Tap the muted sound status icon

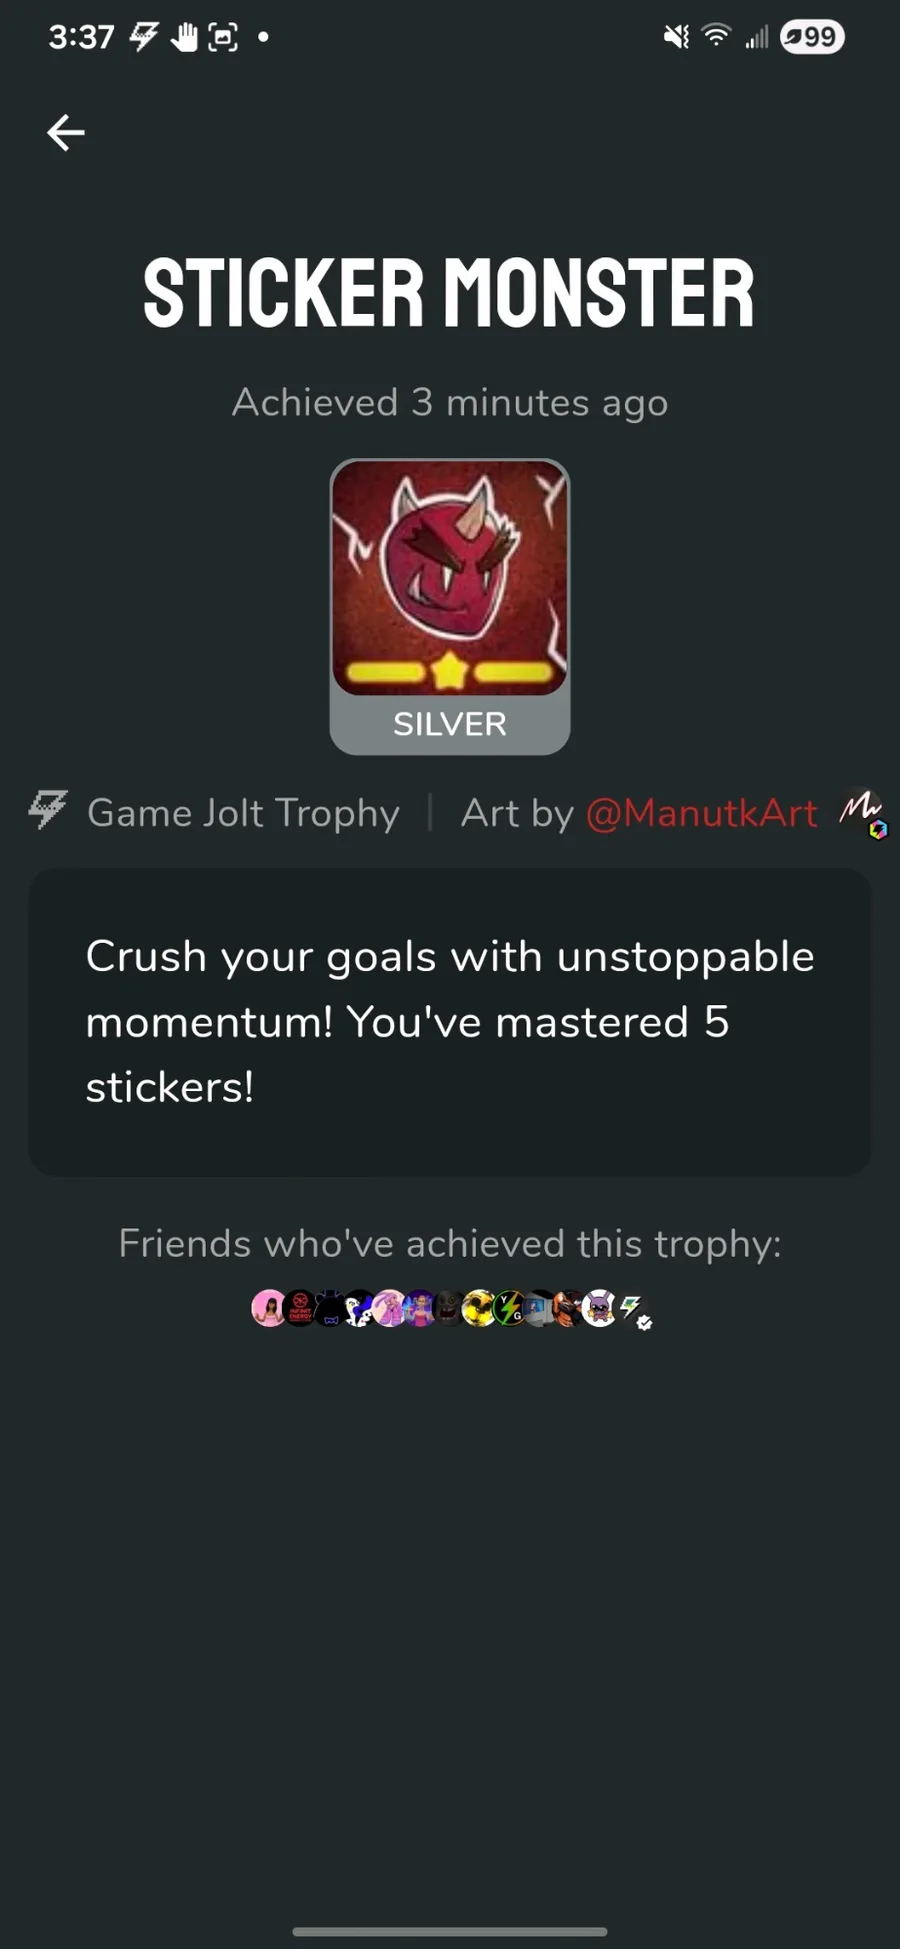point(676,37)
